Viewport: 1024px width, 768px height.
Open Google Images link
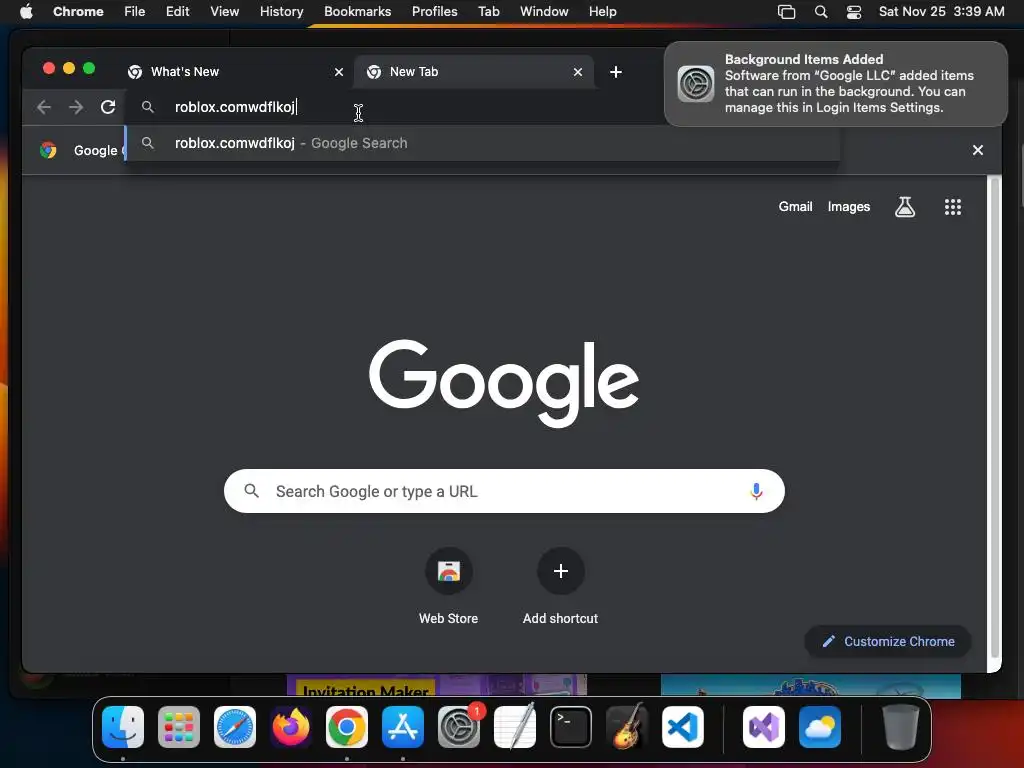click(848, 207)
